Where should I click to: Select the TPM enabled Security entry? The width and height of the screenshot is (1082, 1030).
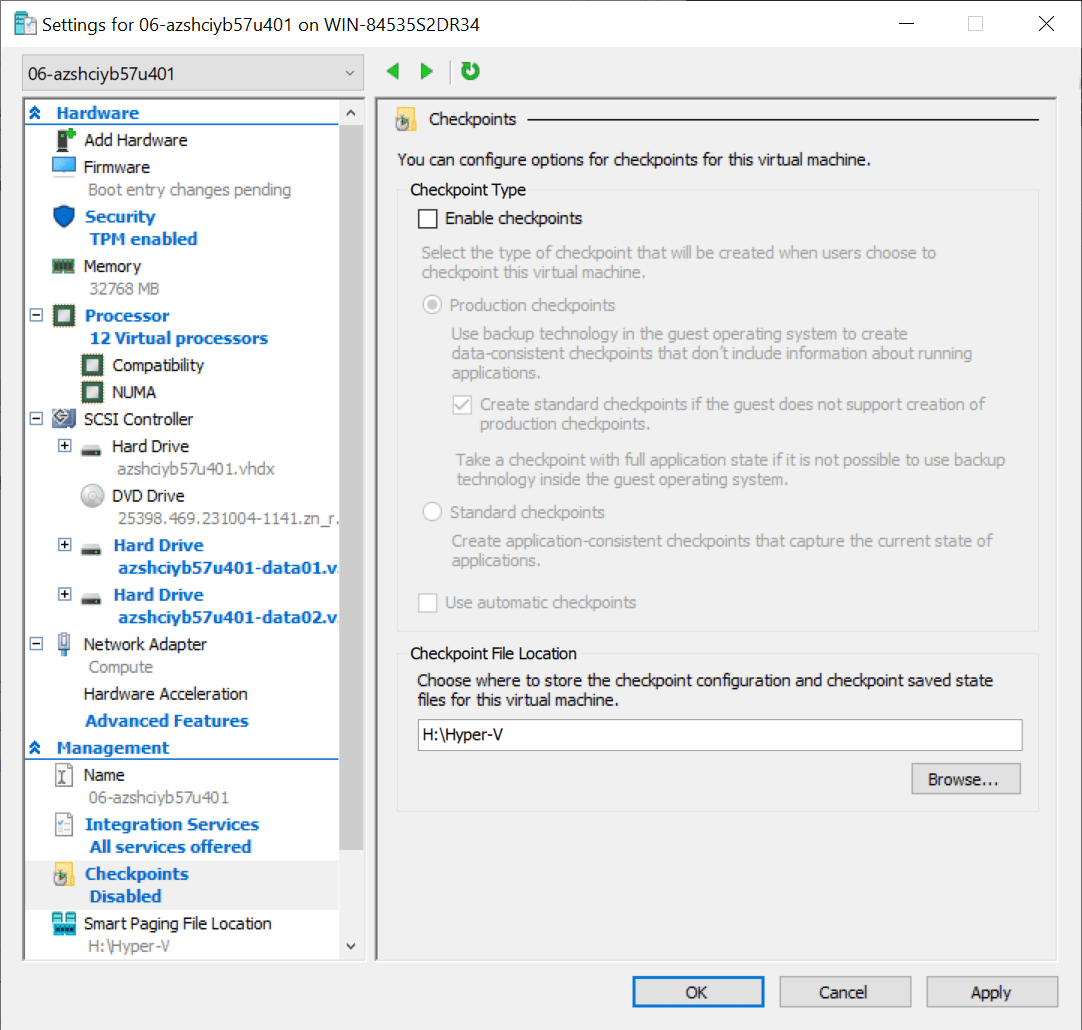[x=144, y=239]
